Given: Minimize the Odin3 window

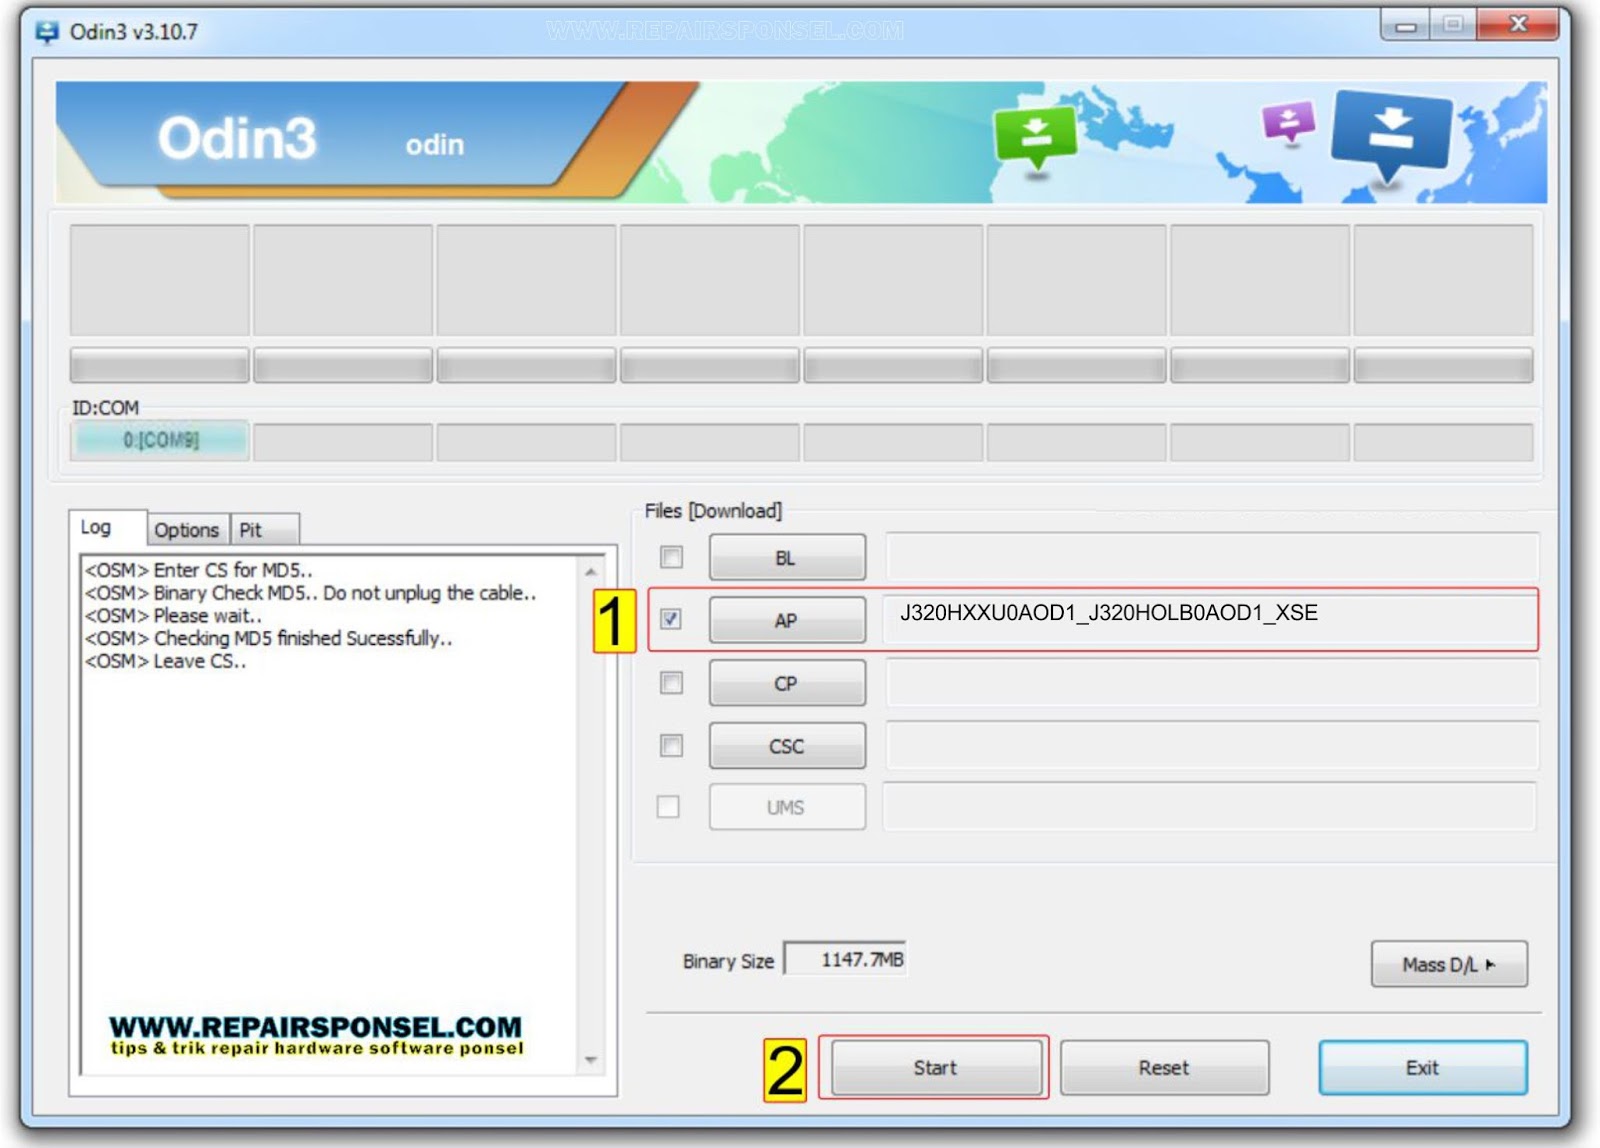Looking at the screenshot, I should [1405, 25].
